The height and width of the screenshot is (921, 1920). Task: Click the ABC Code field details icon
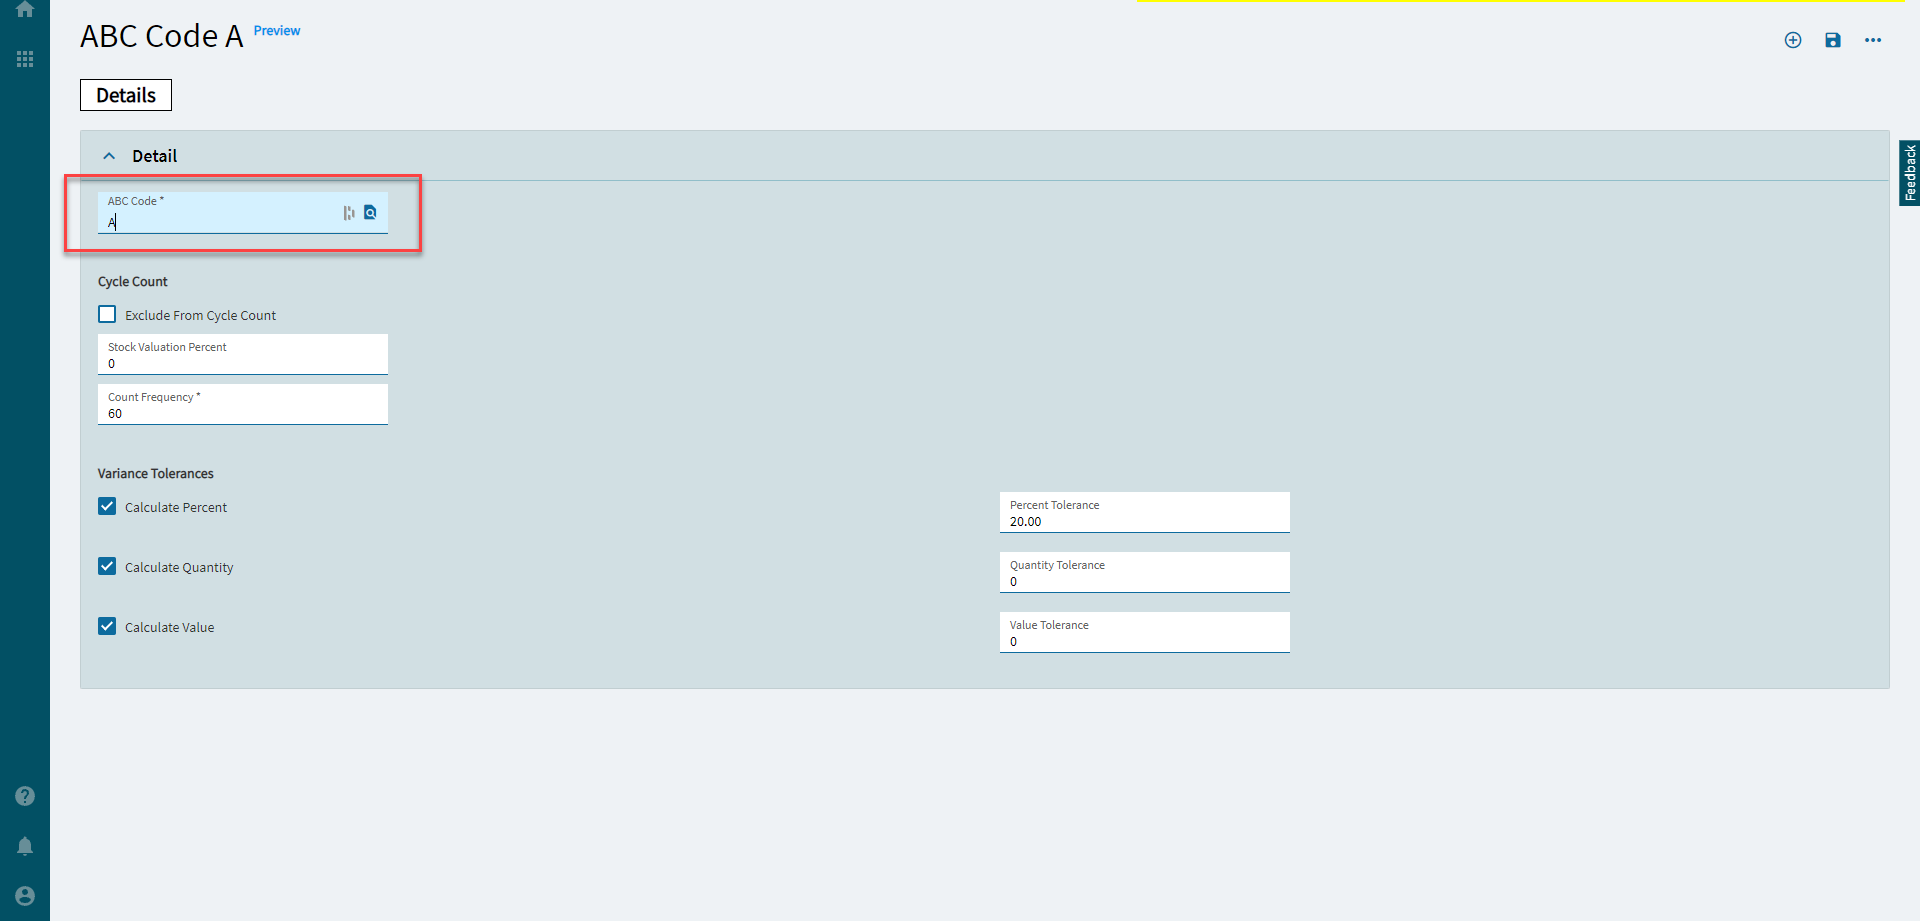coord(349,213)
